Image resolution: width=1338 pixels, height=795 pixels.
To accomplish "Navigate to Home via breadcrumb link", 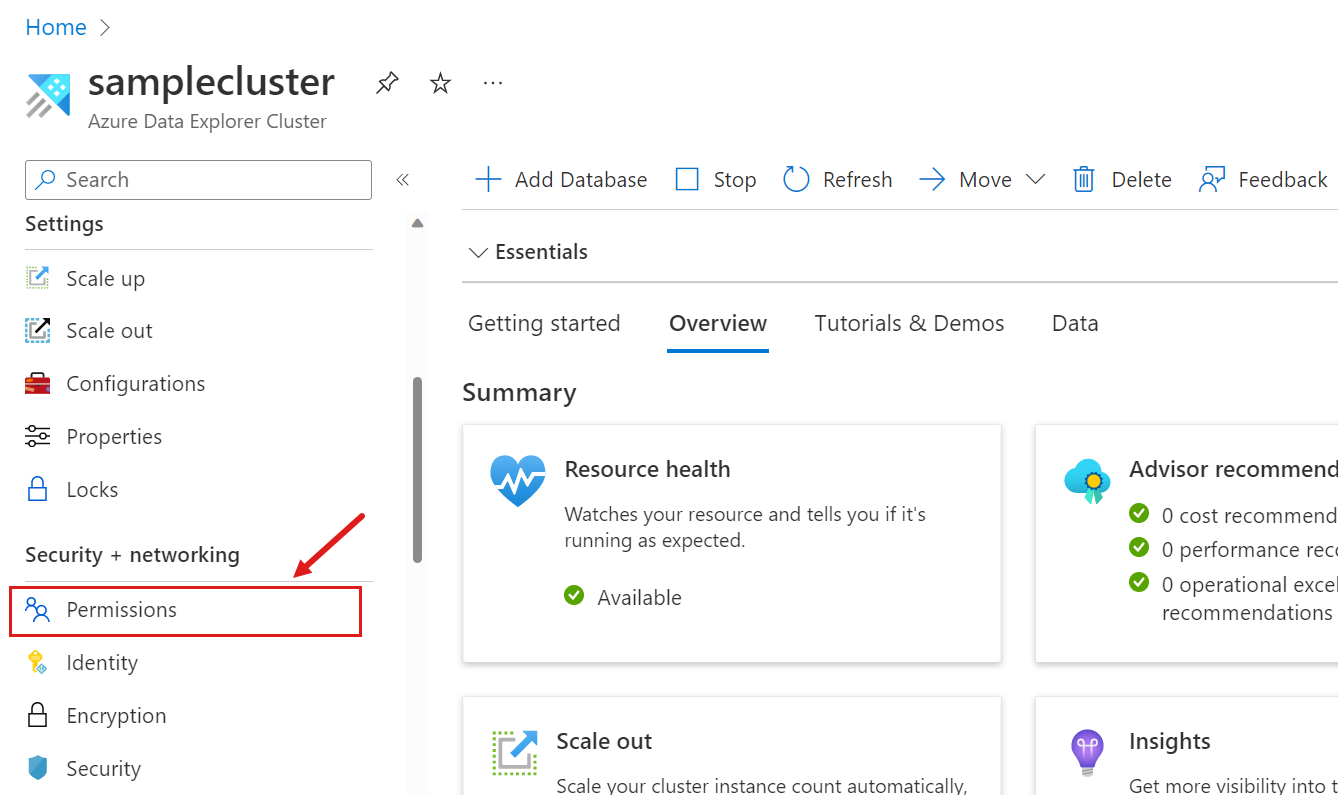I will click(x=55, y=27).
